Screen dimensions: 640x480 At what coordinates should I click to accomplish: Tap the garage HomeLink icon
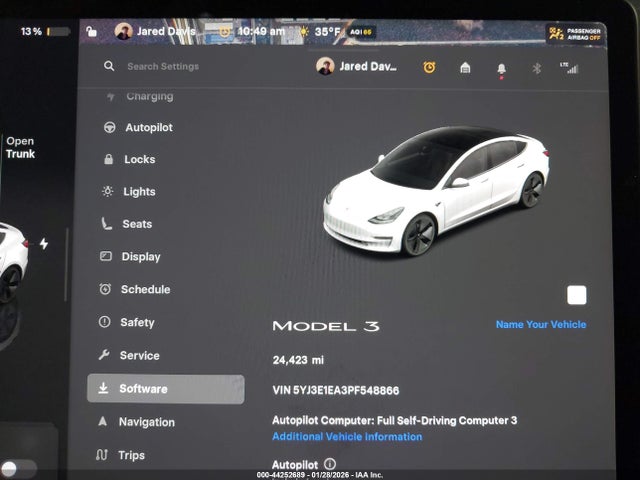pos(465,67)
